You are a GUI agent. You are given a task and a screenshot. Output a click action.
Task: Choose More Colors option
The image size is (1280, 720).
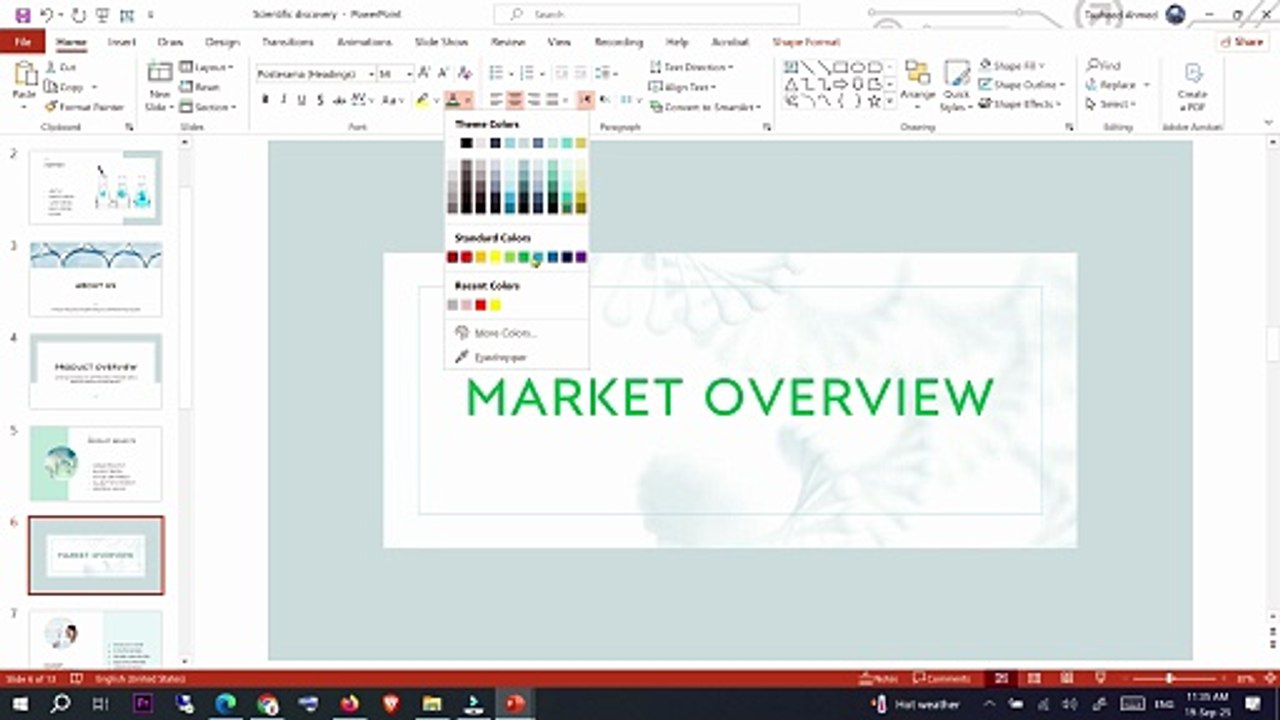click(496, 333)
